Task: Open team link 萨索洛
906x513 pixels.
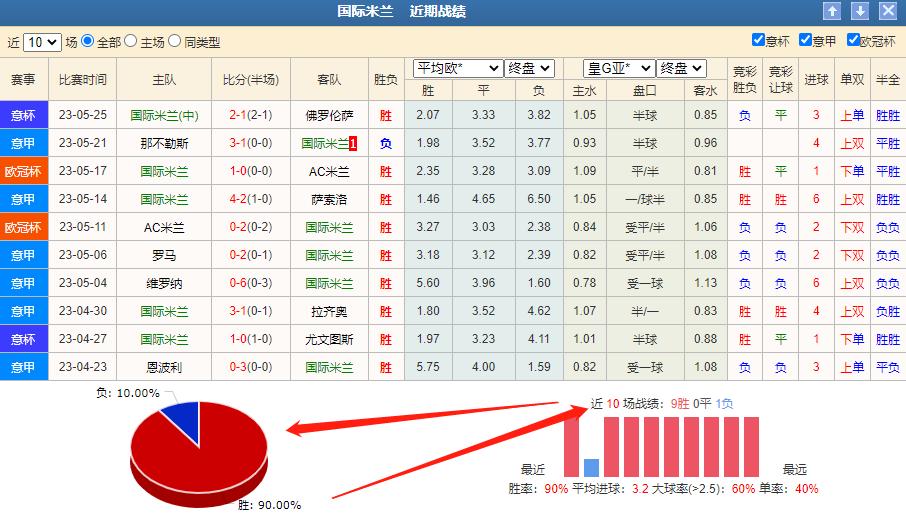Action: tap(329, 199)
